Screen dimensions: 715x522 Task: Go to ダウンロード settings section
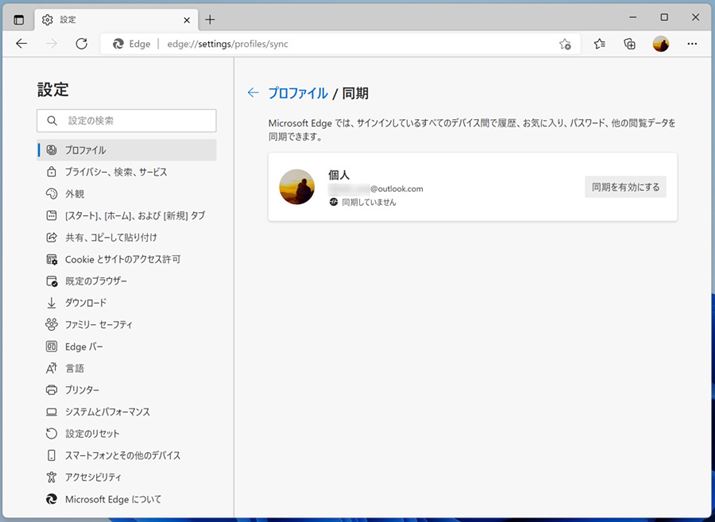click(86, 303)
